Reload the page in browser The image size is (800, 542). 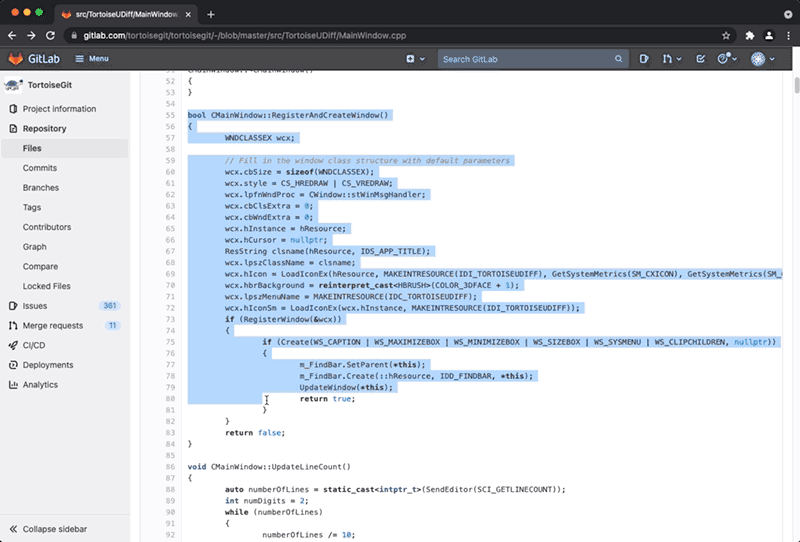(x=50, y=36)
